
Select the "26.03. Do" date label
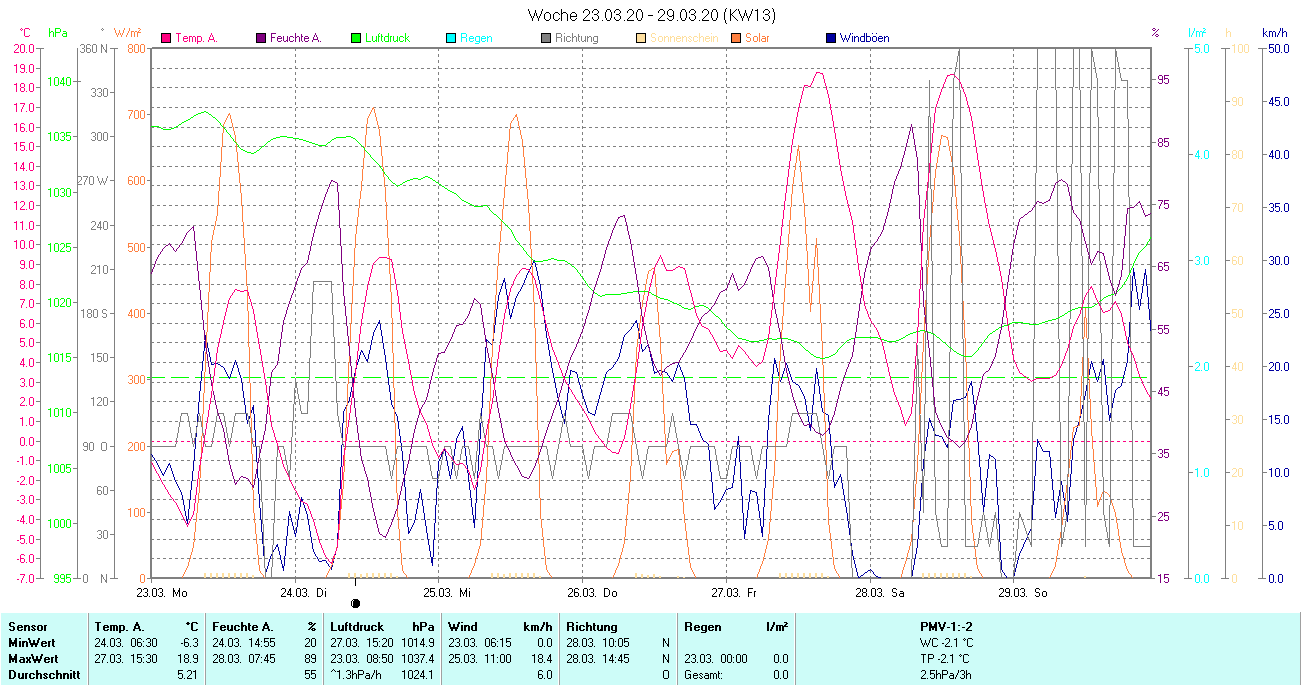tap(592, 592)
